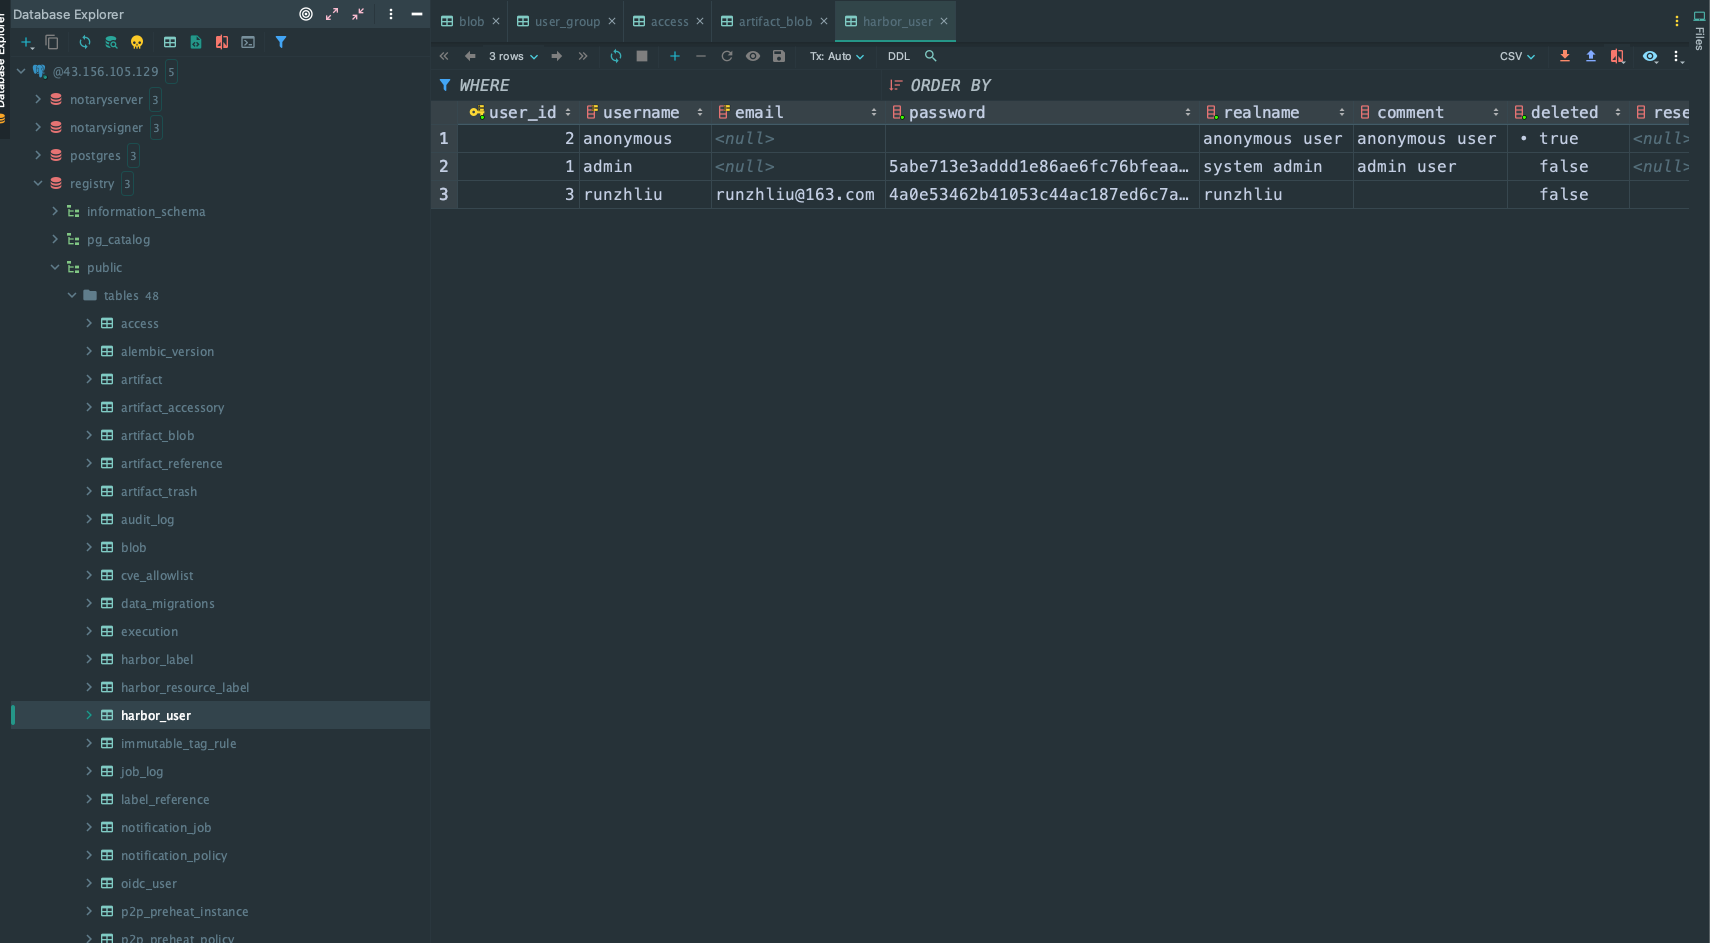Screen dimensions: 1710x943
Task: Select the harbor_label table in tree
Action: tap(157, 659)
